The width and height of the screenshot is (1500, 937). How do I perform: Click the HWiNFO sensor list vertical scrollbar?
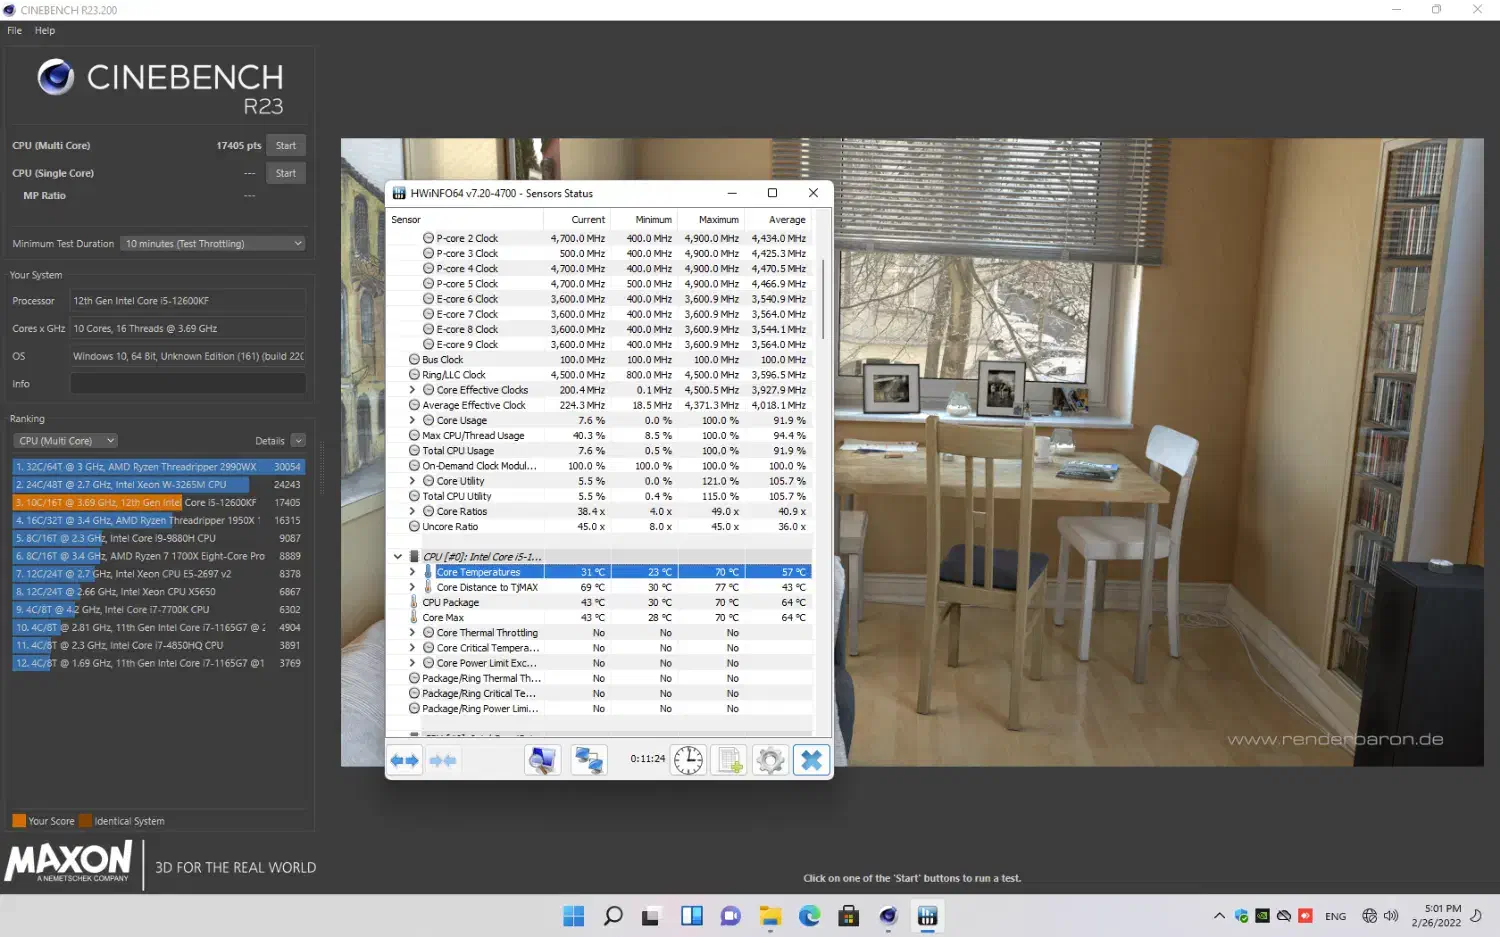(823, 300)
